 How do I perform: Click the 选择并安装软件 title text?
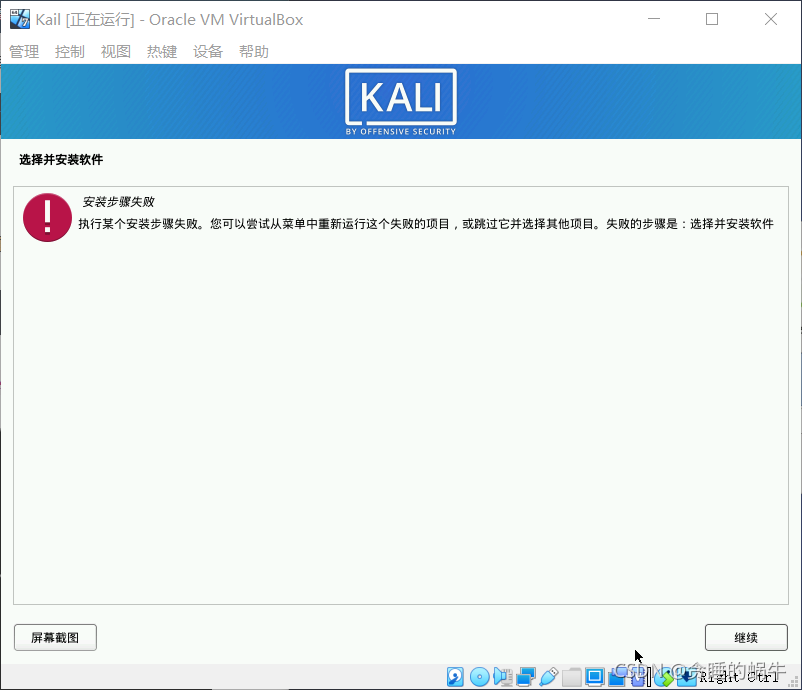(x=61, y=160)
